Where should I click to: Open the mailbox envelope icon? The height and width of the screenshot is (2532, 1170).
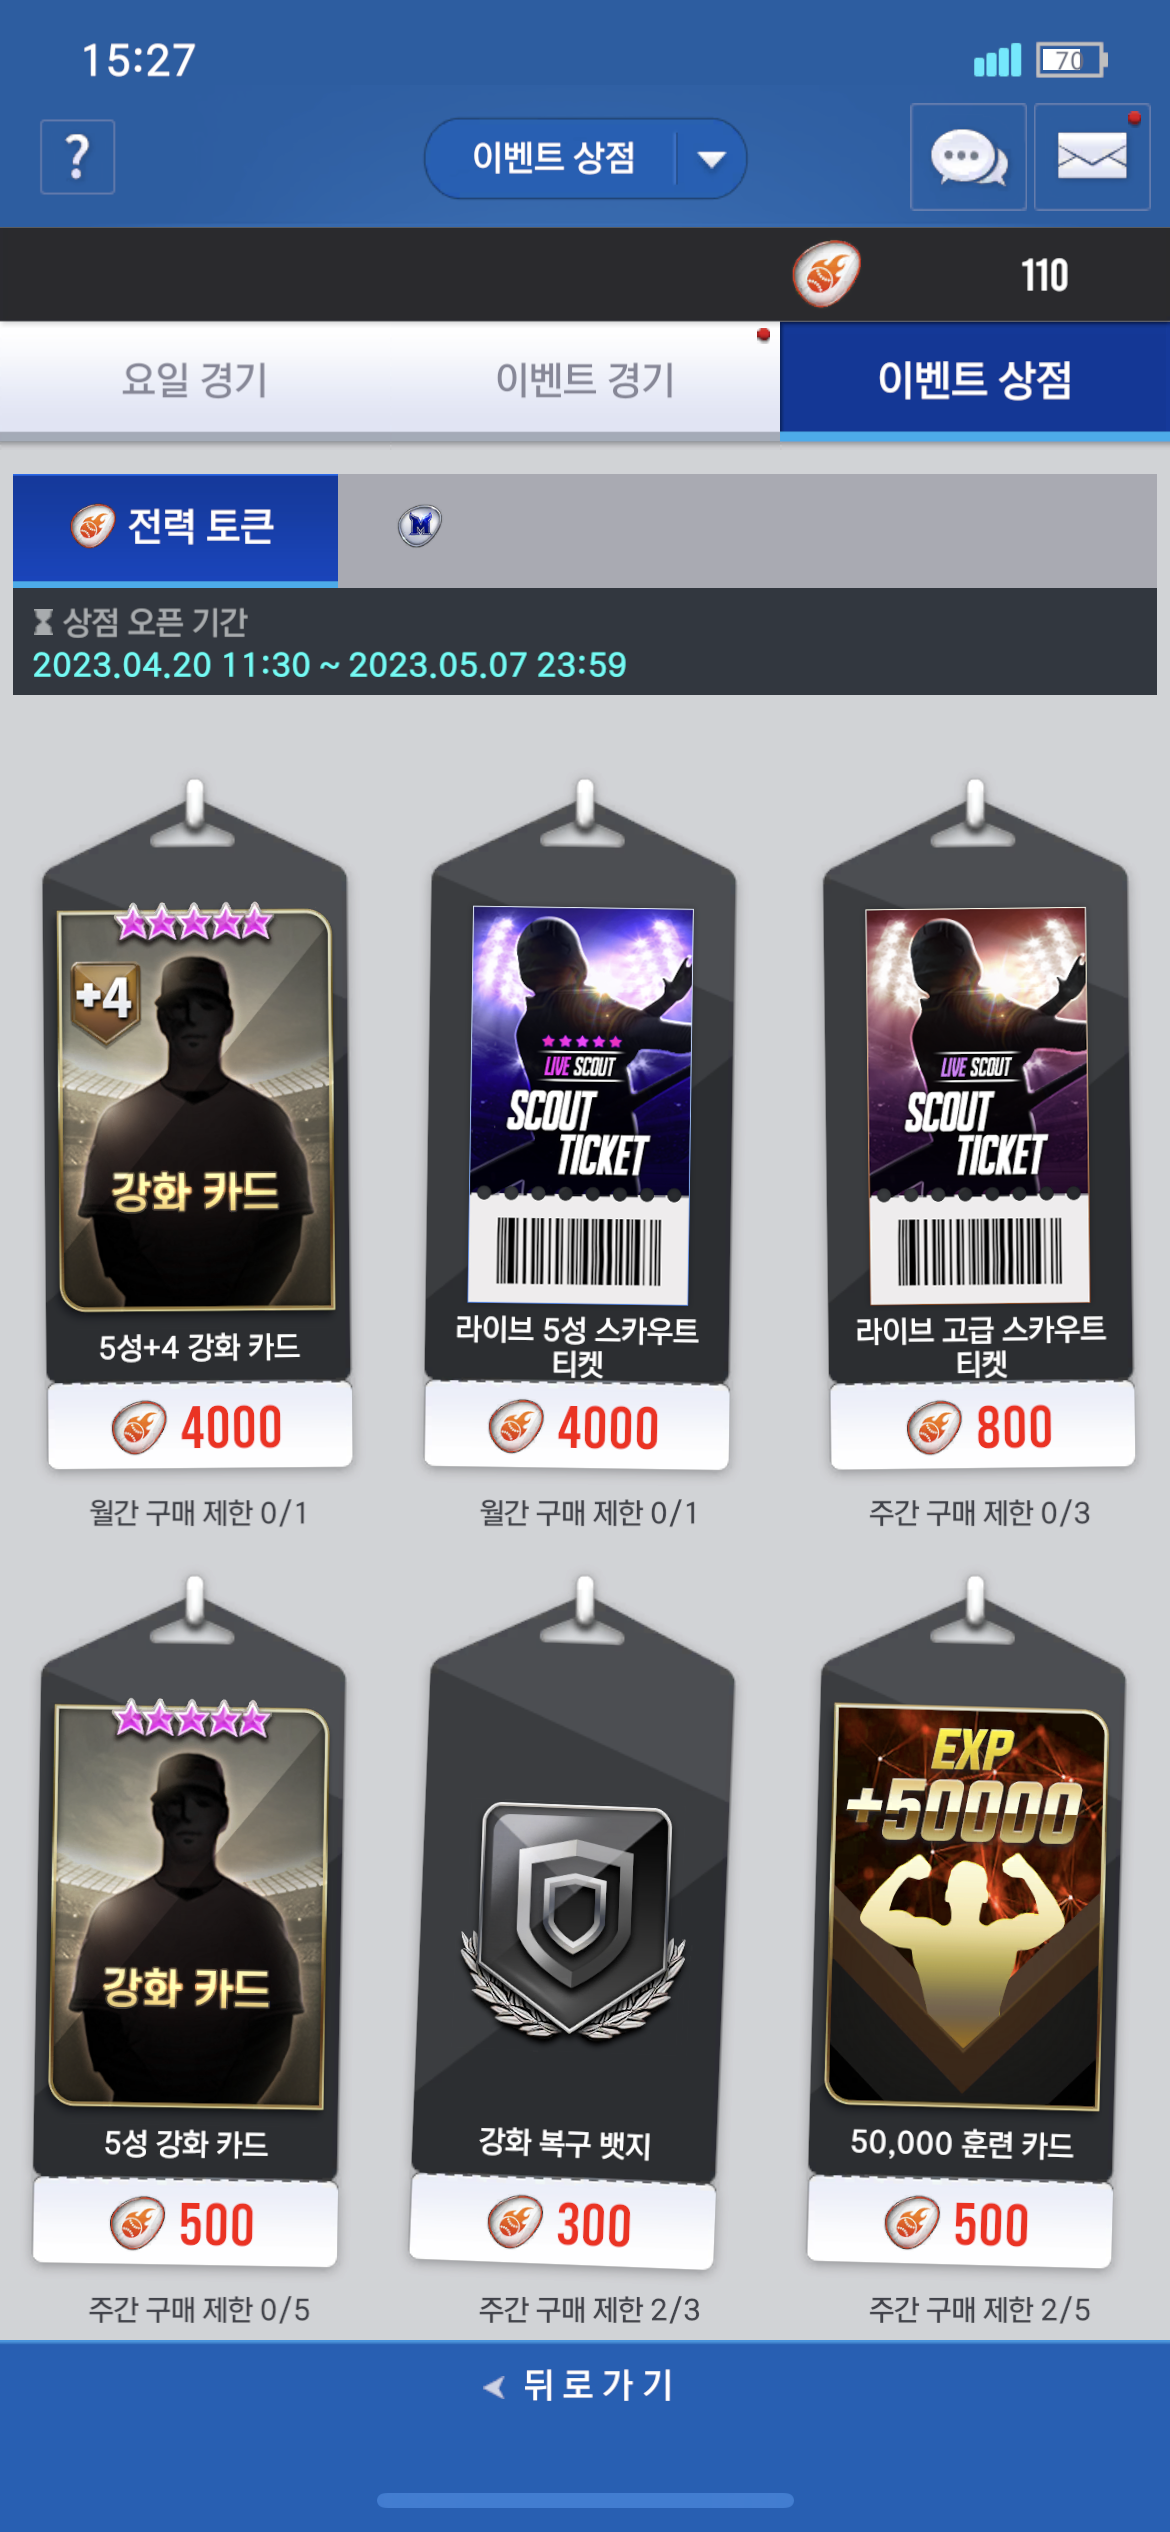click(x=1092, y=157)
